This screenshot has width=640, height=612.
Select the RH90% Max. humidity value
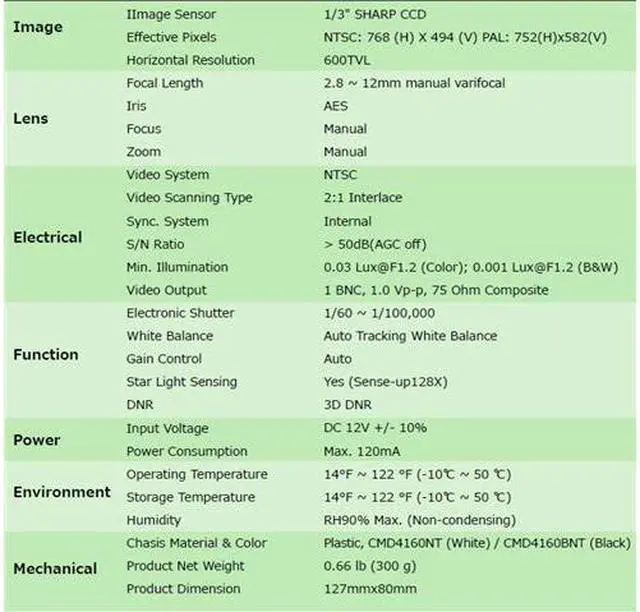(x=420, y=520)
